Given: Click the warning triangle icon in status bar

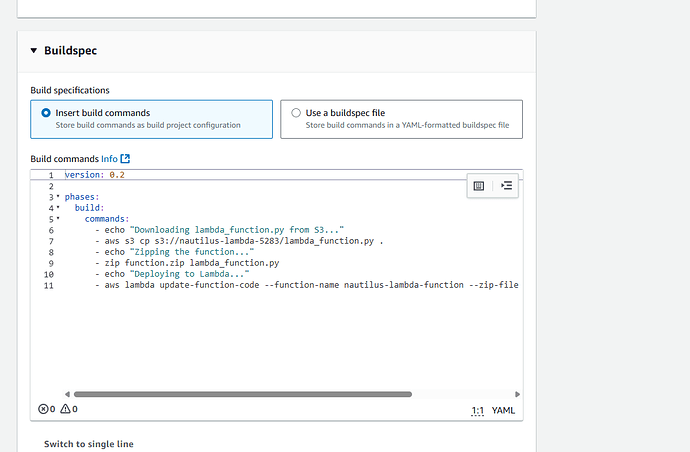Looking at the screenshot, I should point(65,409).
